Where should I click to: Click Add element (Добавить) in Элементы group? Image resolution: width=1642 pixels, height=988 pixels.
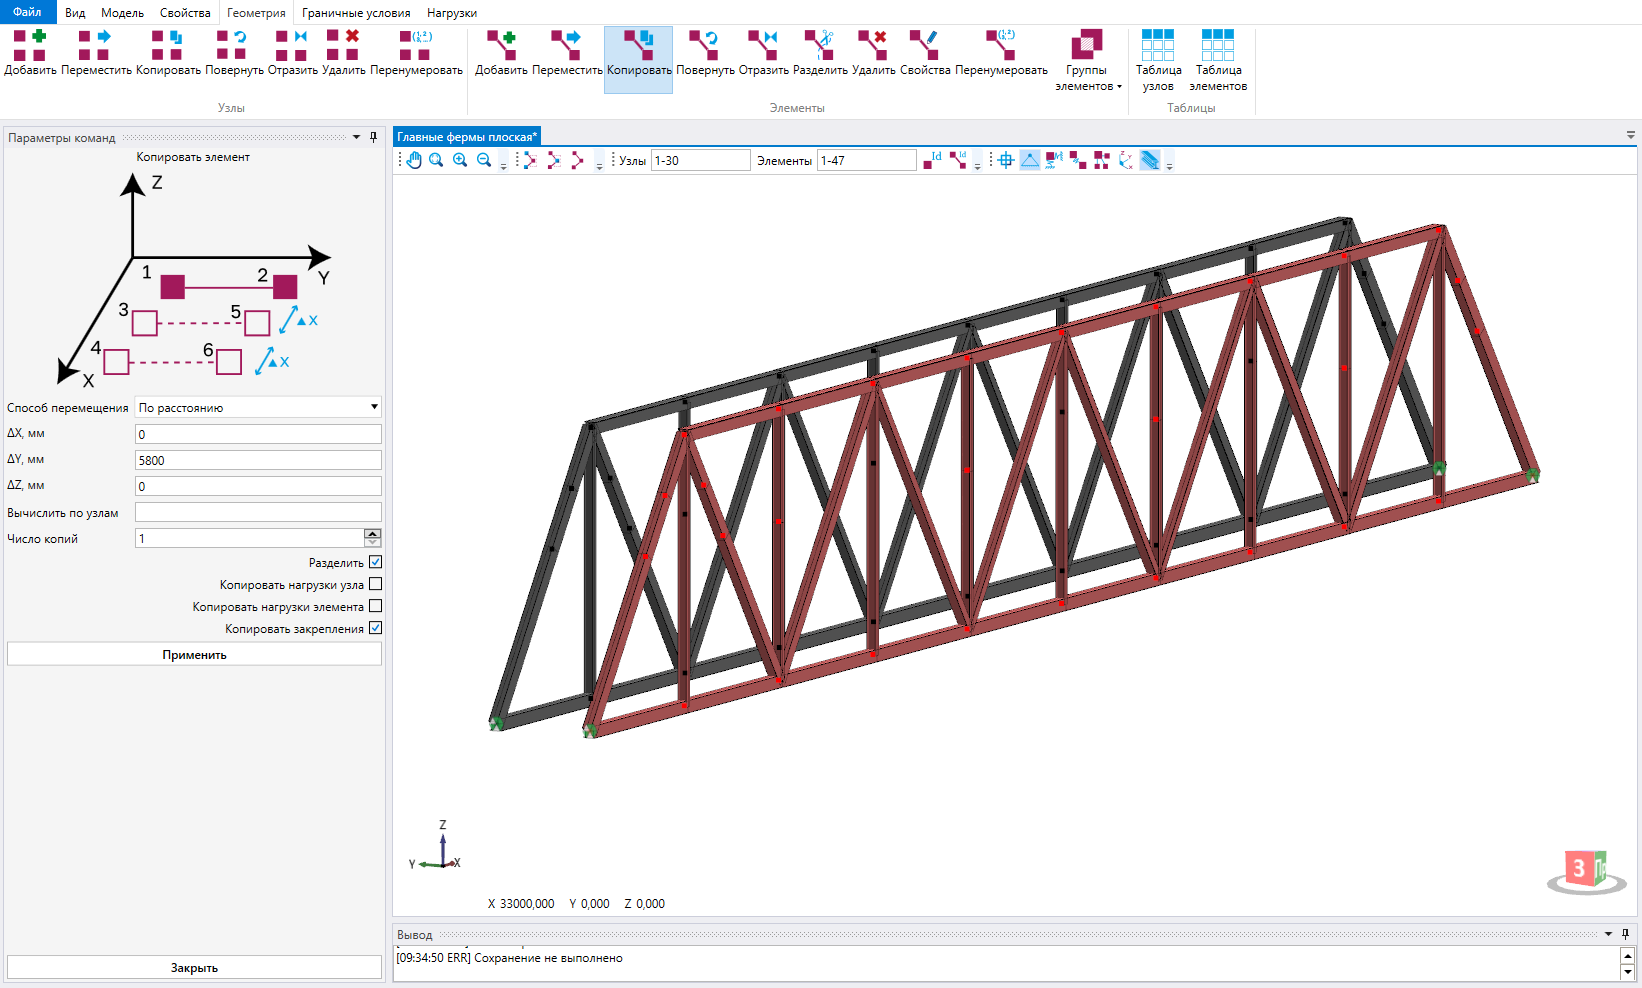pyautogui.click(x=502, y=53)
